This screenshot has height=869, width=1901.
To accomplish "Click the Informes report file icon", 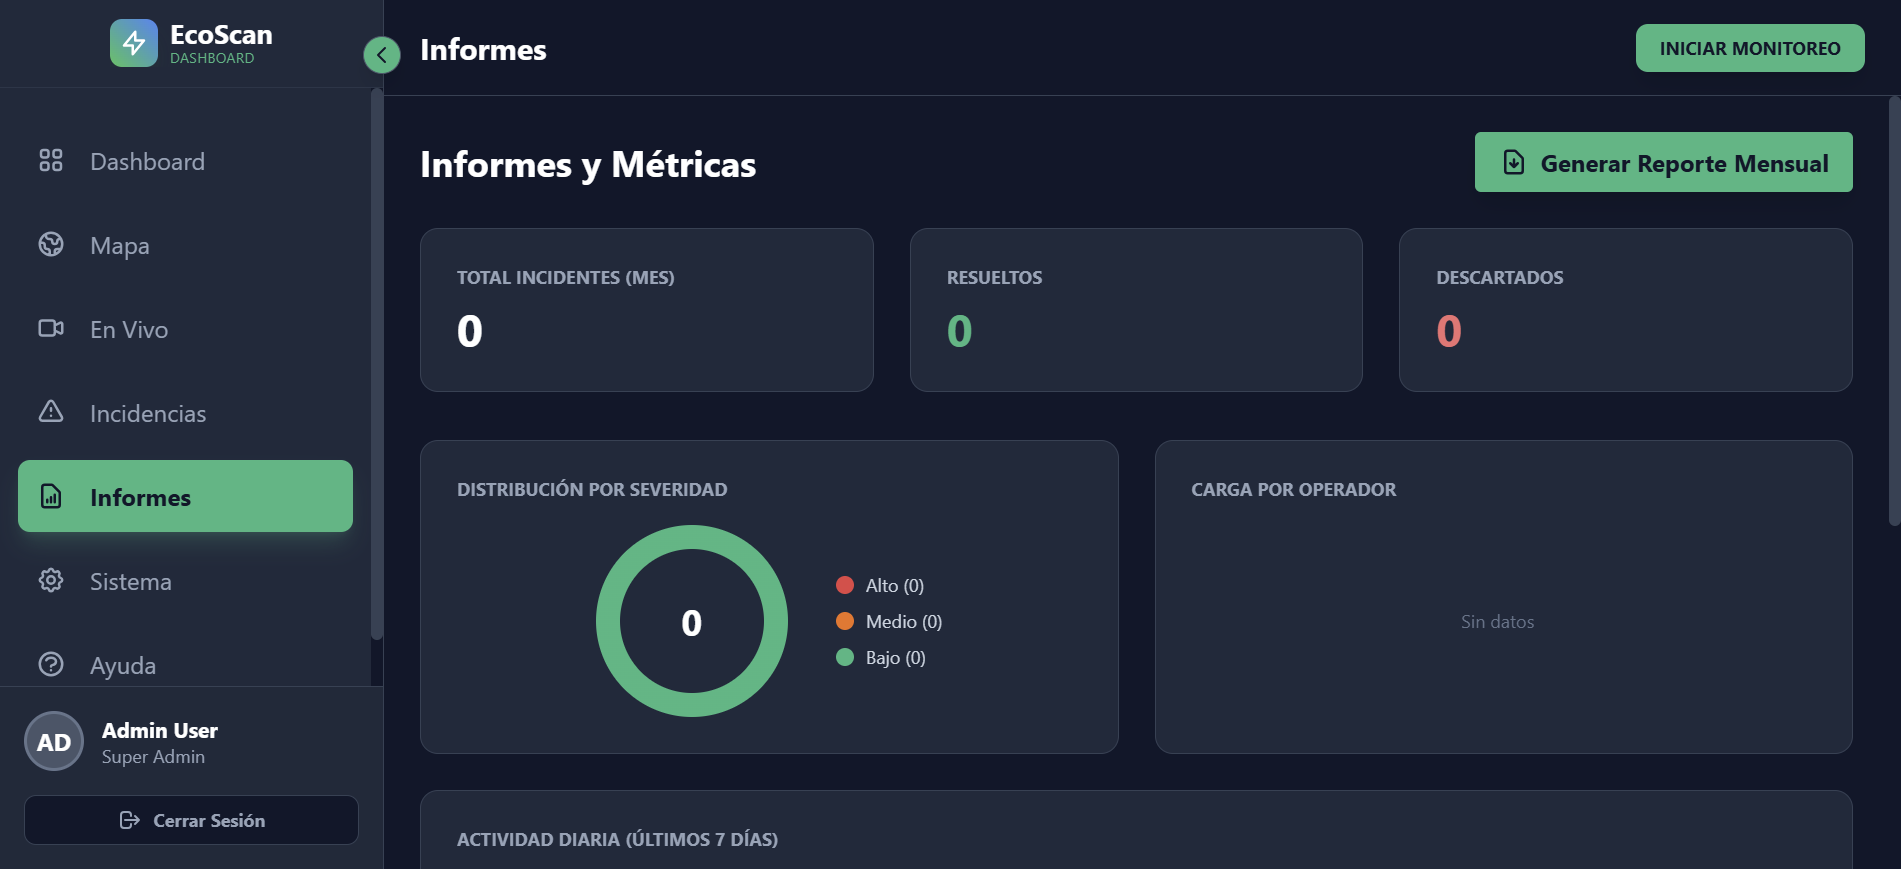I will click(x=51, y=497).
